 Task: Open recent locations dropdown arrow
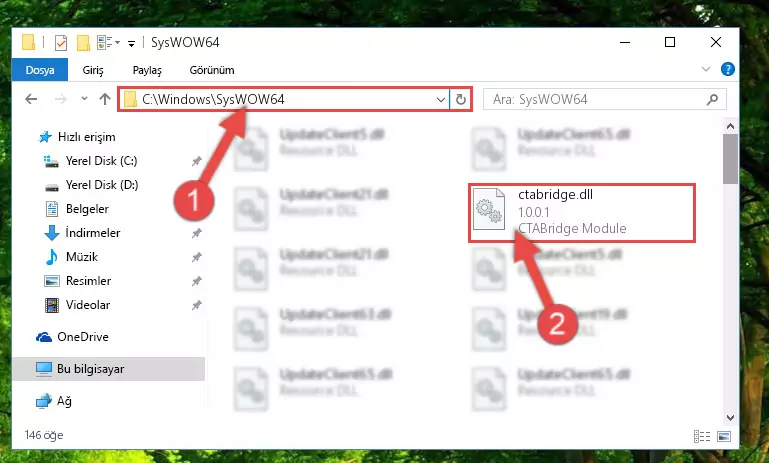click(84, 99)
